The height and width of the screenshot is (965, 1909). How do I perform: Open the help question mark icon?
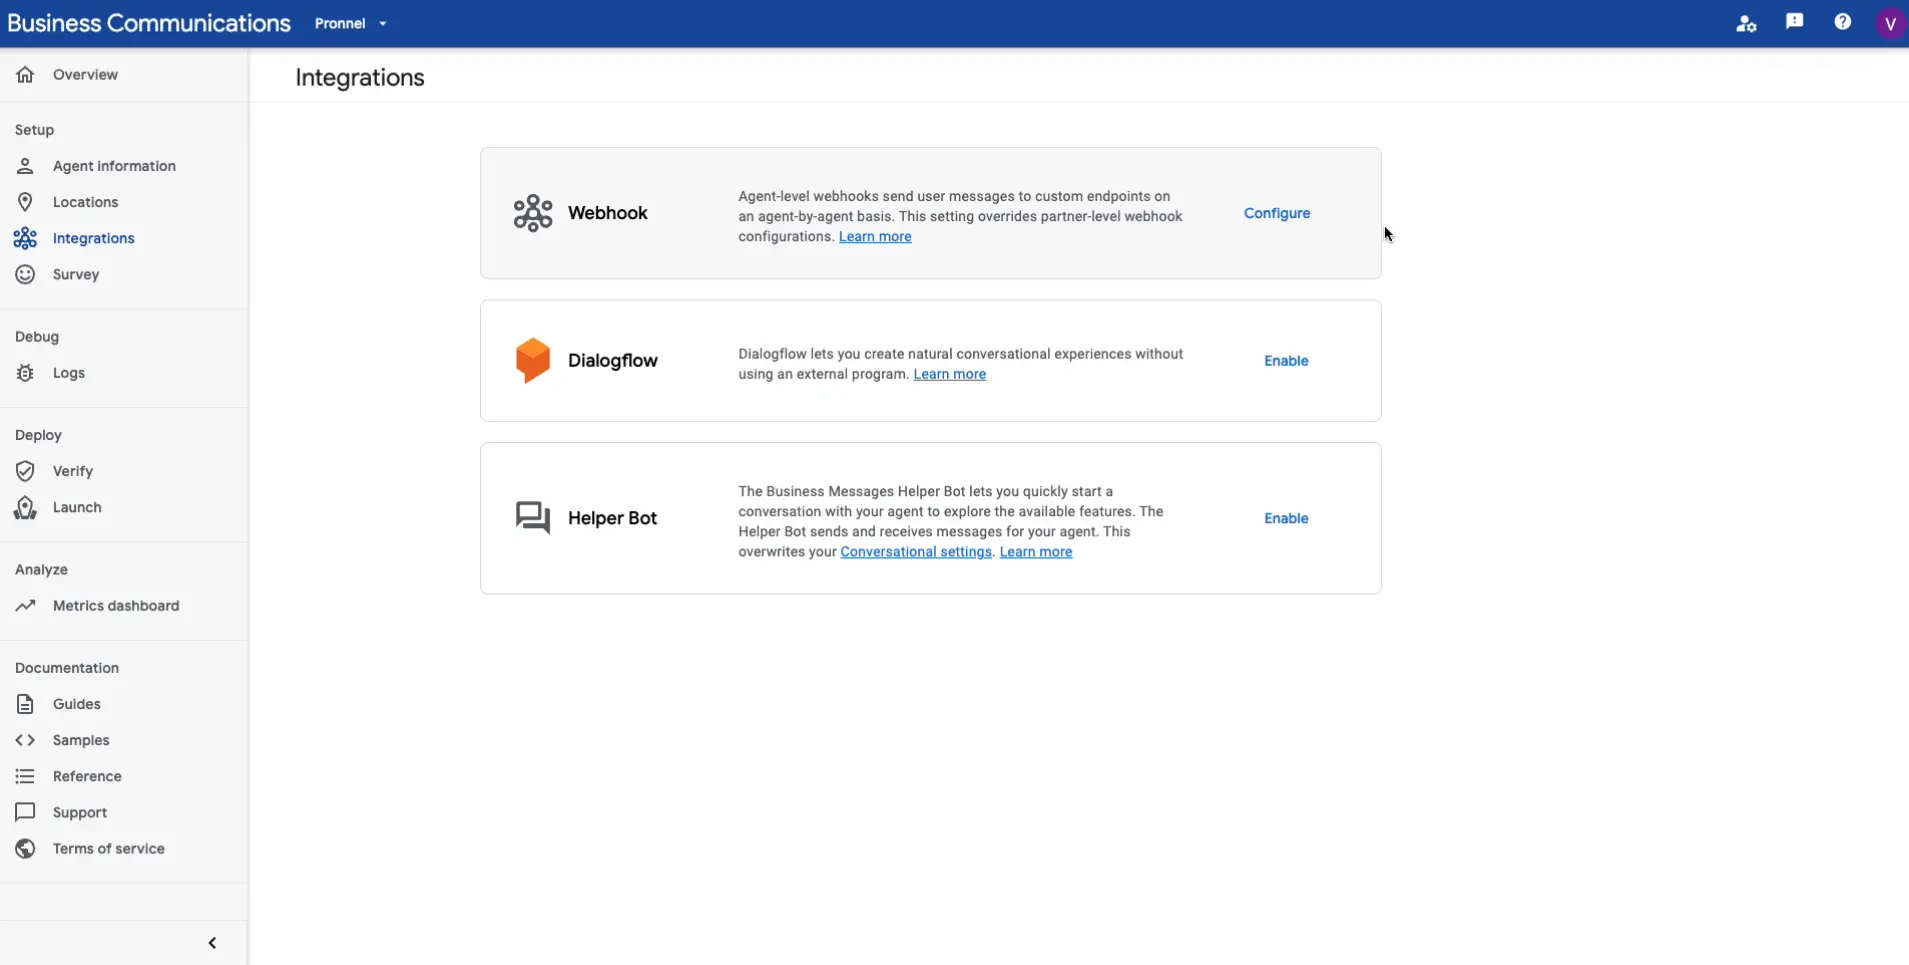(1842, 22)
